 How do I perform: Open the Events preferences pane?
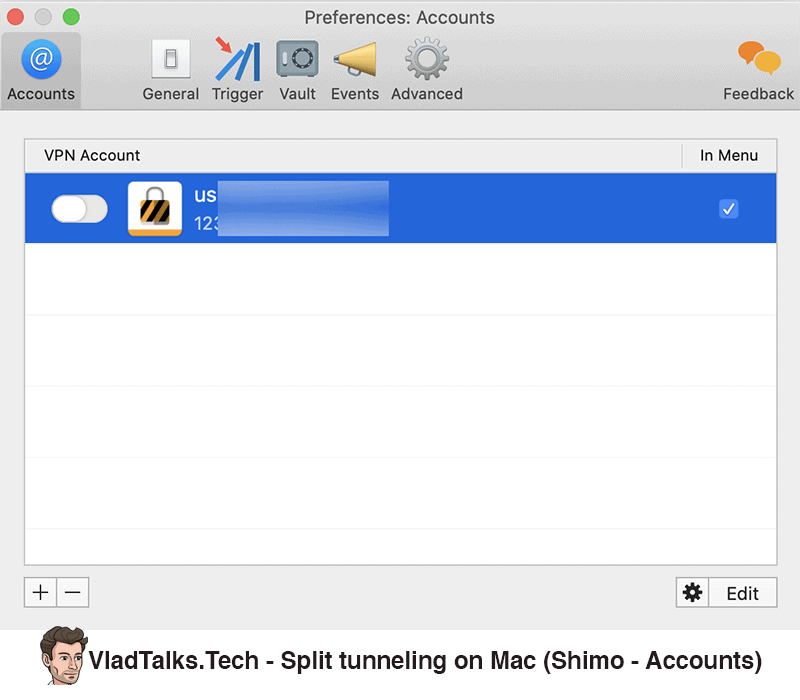355,70
